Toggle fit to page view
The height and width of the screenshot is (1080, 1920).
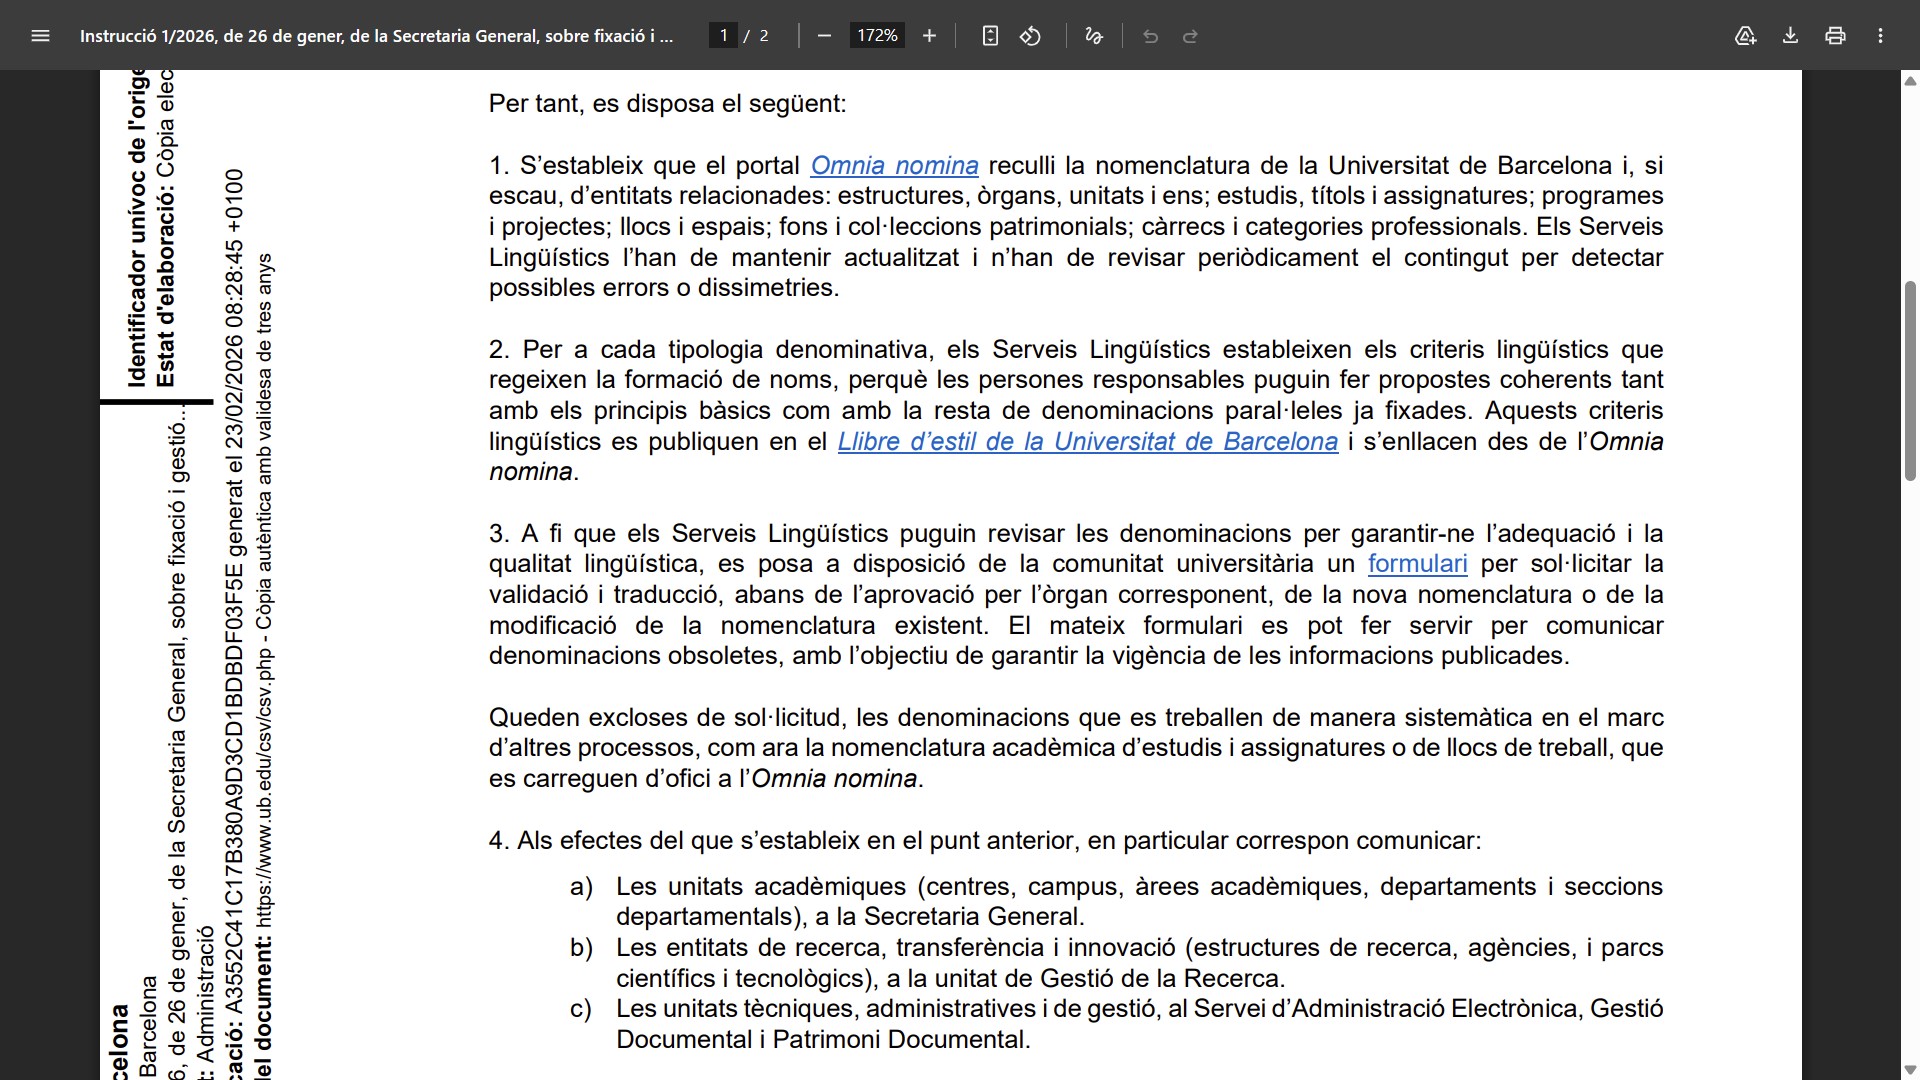coord(990,36)
